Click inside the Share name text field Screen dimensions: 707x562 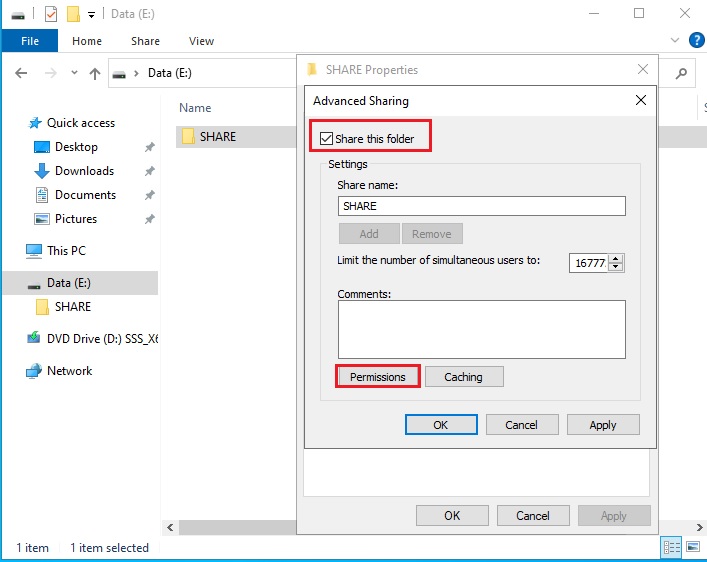coord(482,206)
